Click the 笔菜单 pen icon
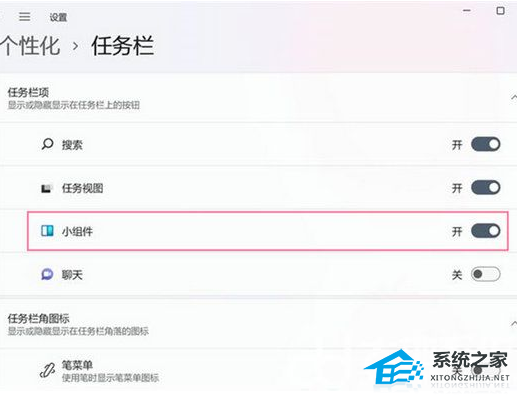Screen dimensions: 525x396 pyautogui.click(x=47, y=370)
